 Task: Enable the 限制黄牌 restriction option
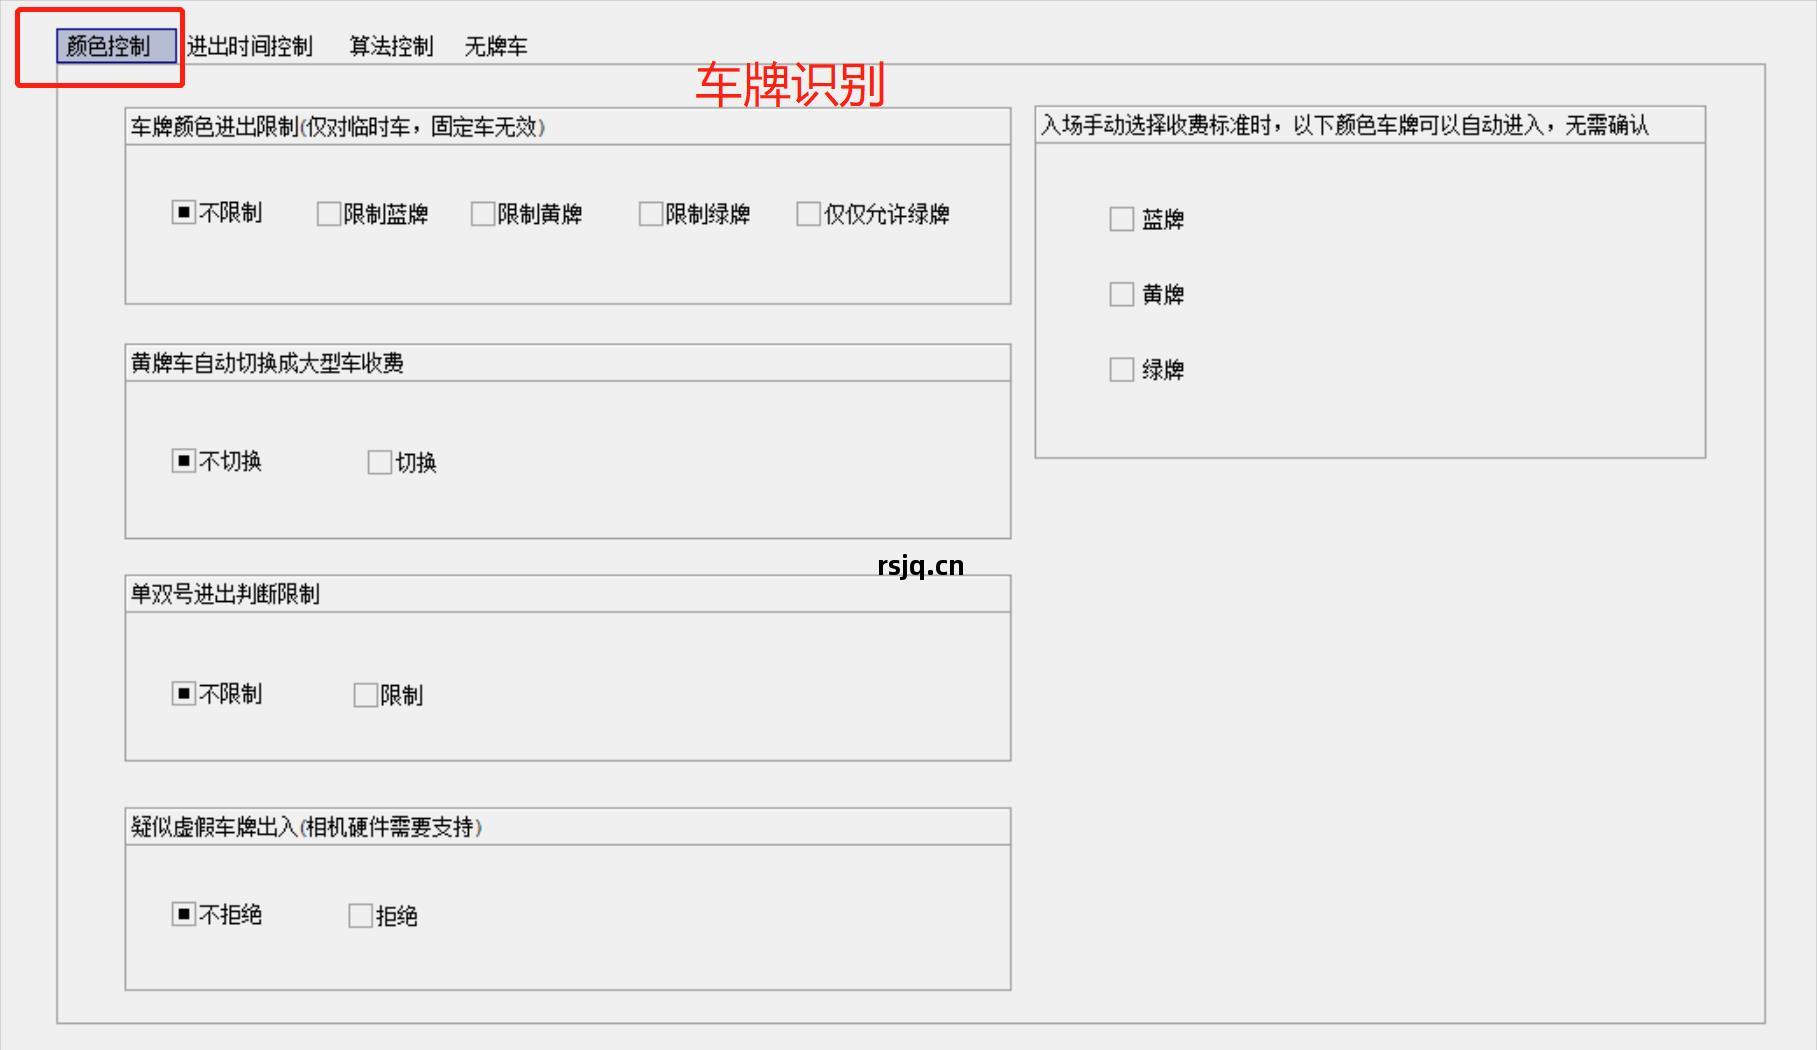point(483,213)
